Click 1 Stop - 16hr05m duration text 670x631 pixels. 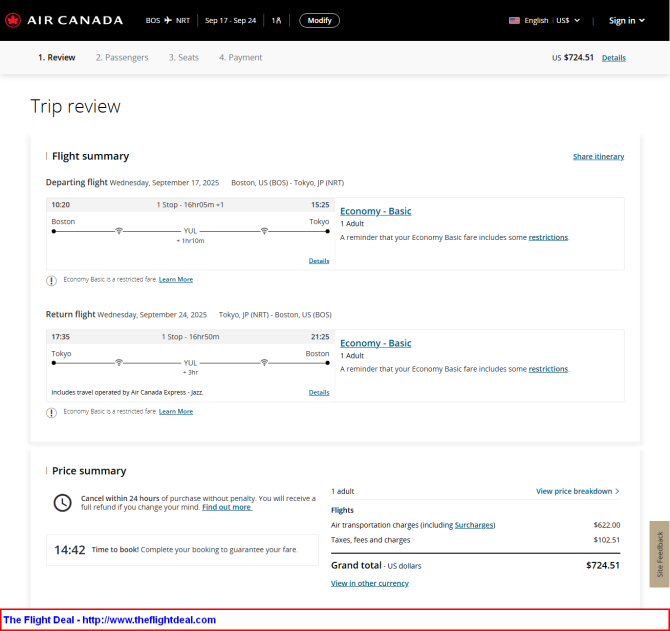pyautogui.click(x=190, y=205)
